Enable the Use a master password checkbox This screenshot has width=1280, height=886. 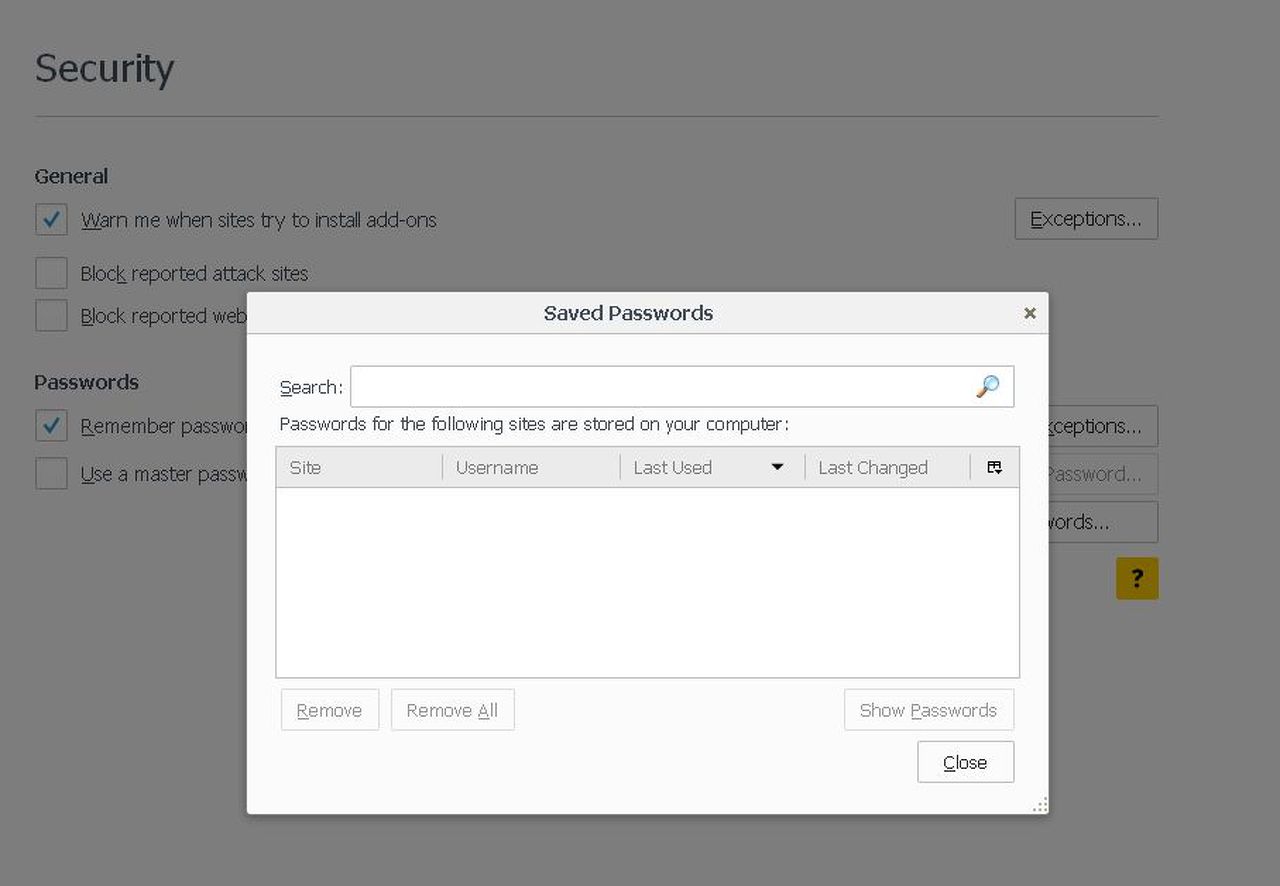coord(52,474)
